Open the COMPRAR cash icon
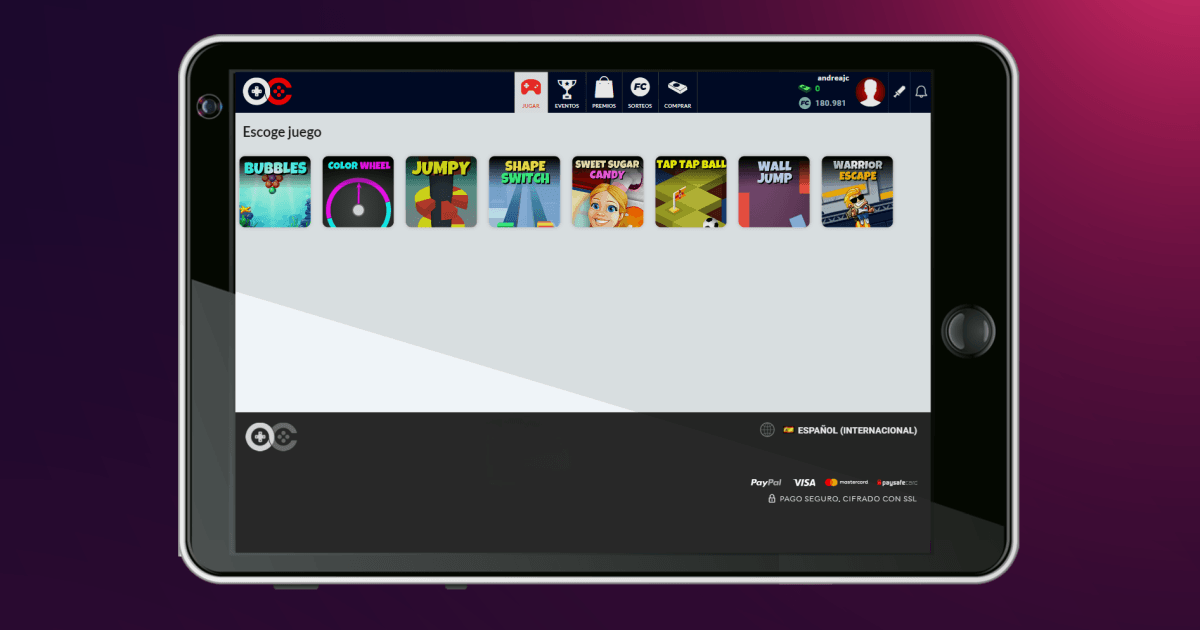 678,91
